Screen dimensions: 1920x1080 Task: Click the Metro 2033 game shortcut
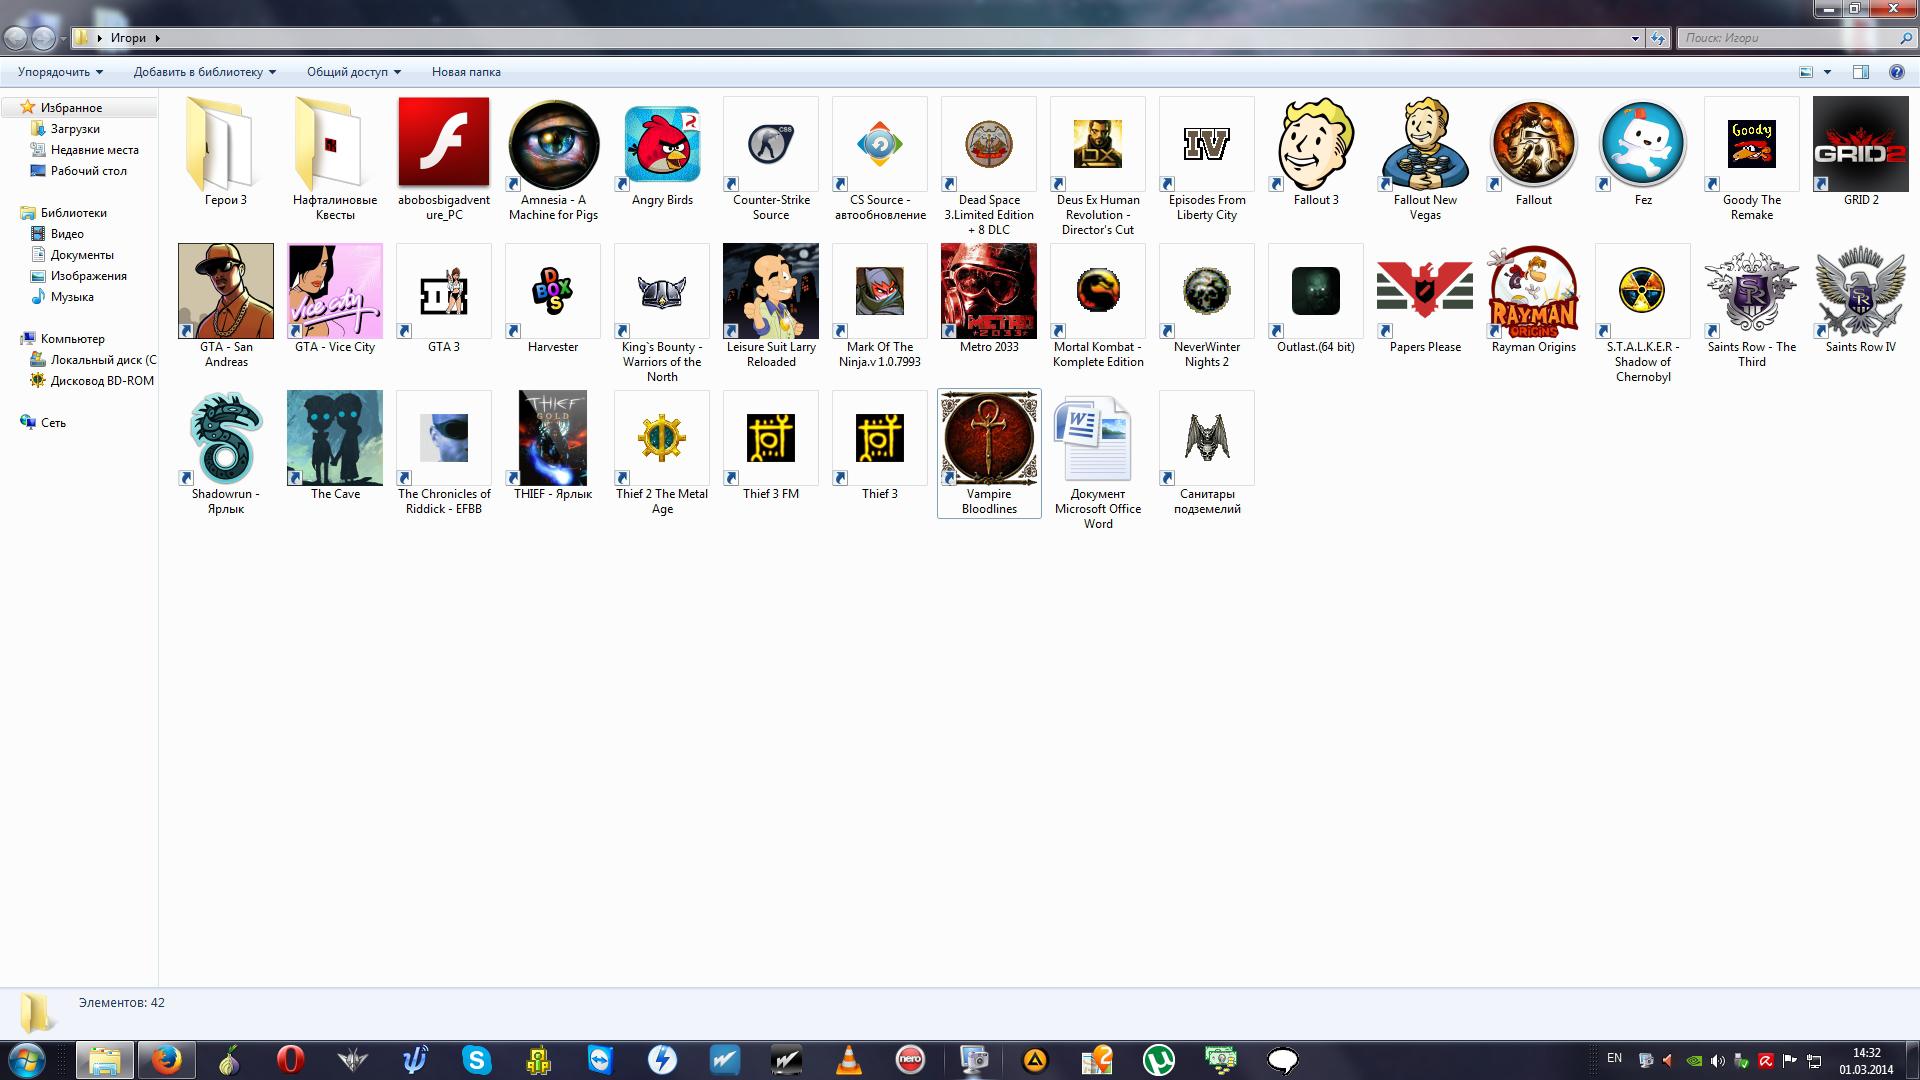click(x=988, y=292)
